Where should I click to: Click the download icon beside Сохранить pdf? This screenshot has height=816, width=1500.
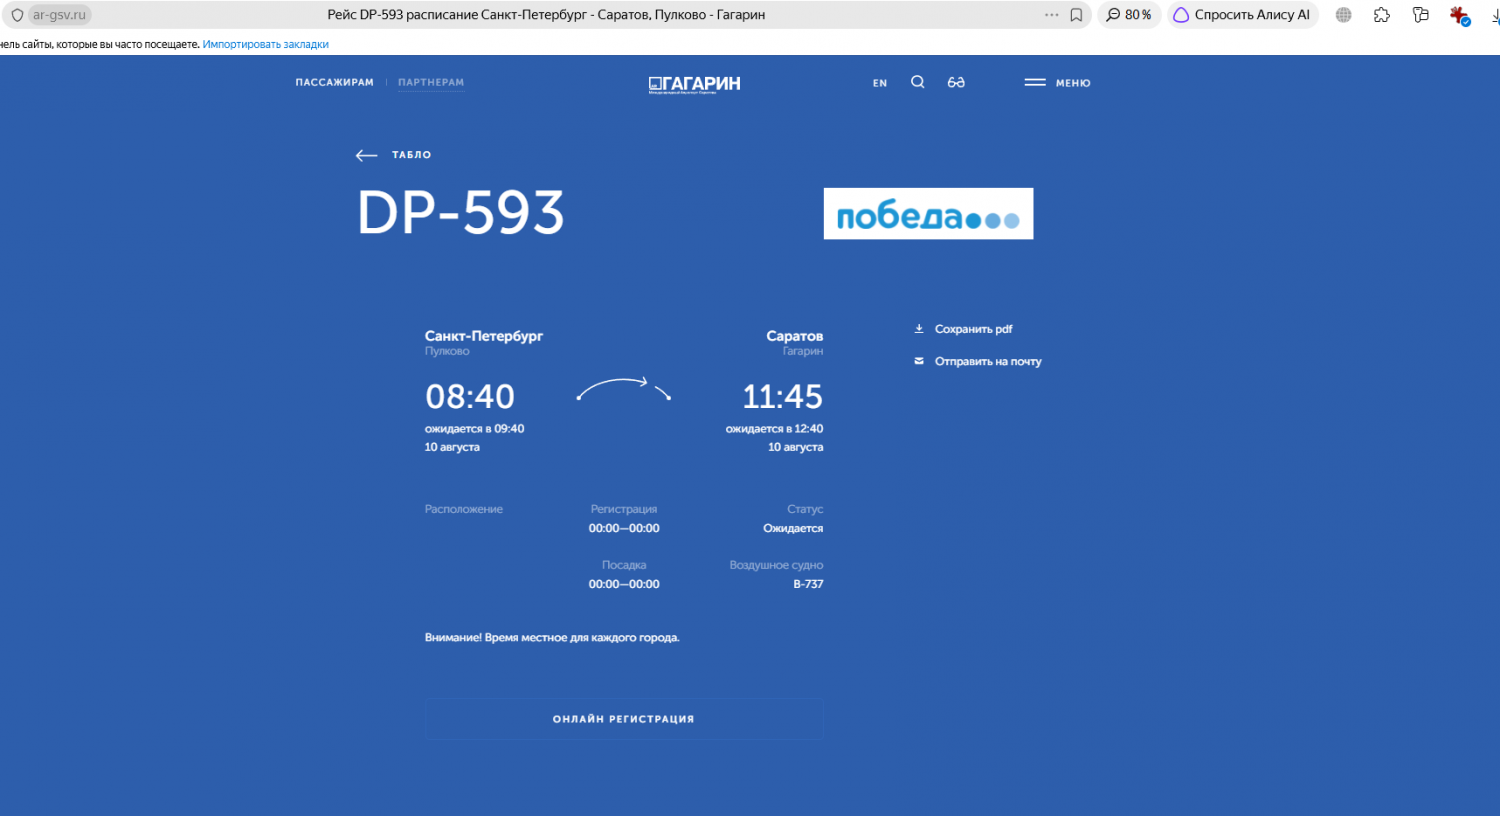[x=919, y=329]
